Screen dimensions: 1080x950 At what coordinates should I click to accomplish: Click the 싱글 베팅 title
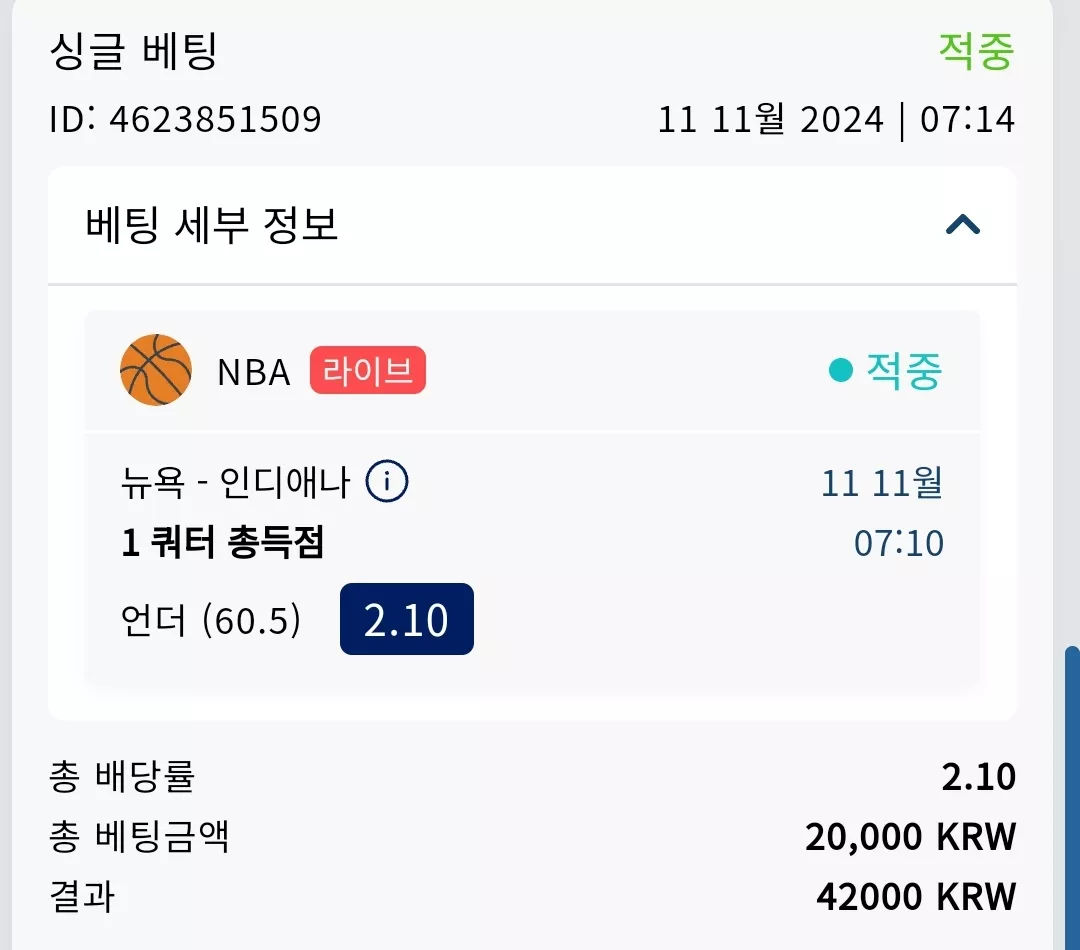134,52
